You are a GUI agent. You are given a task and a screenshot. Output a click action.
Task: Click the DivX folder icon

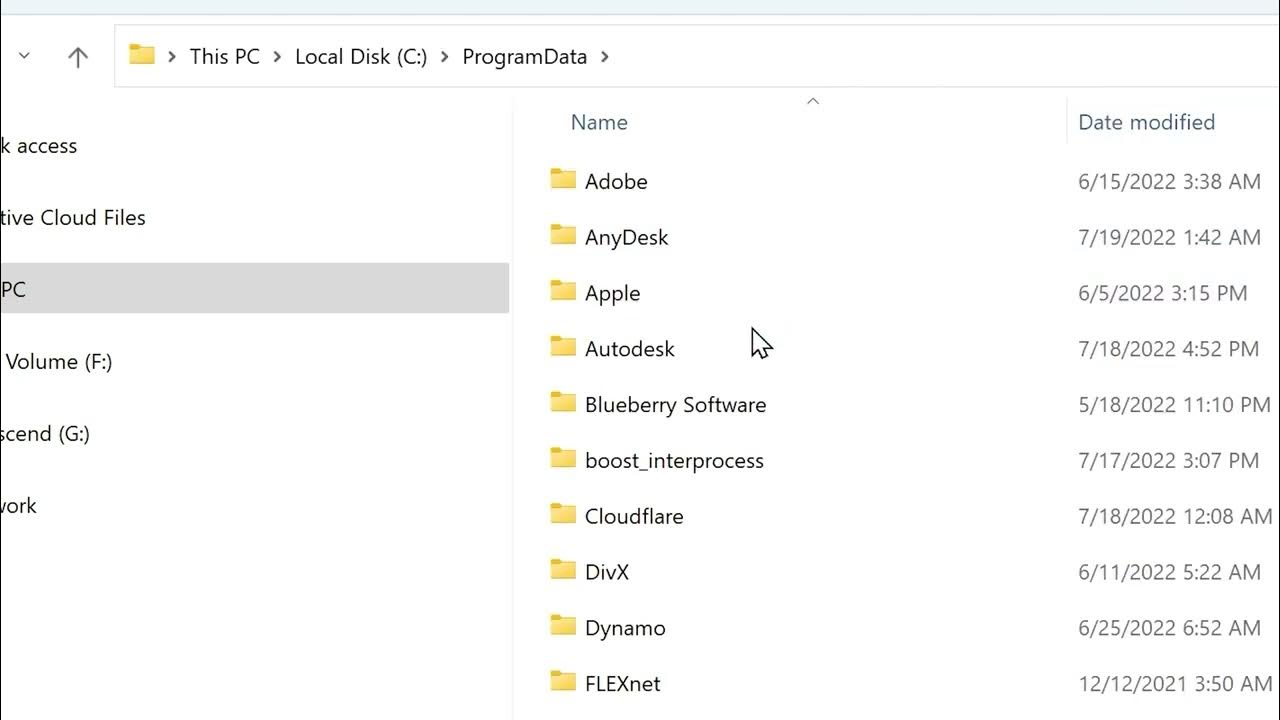coord(563,572)
